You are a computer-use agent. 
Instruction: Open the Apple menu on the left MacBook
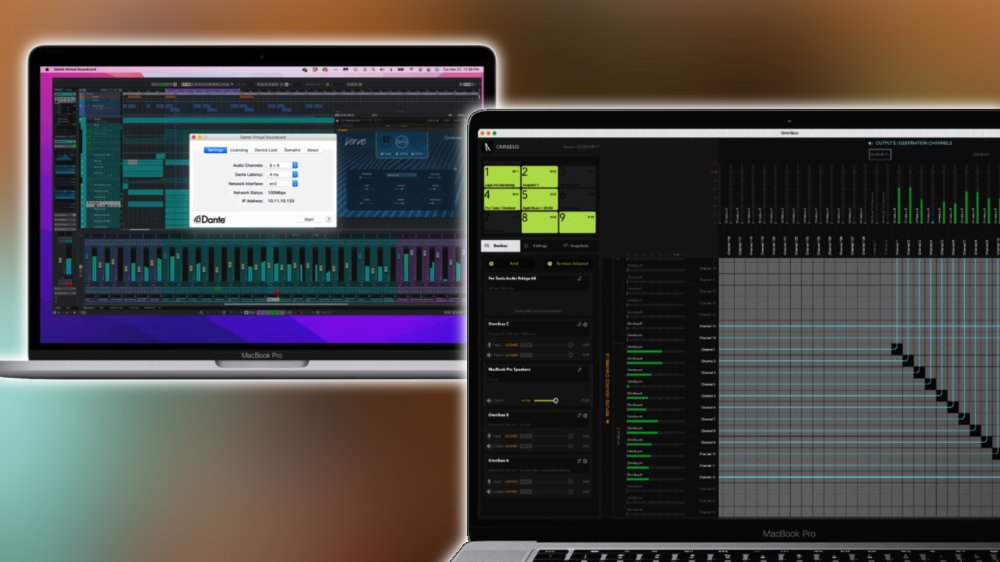[47, 70]
